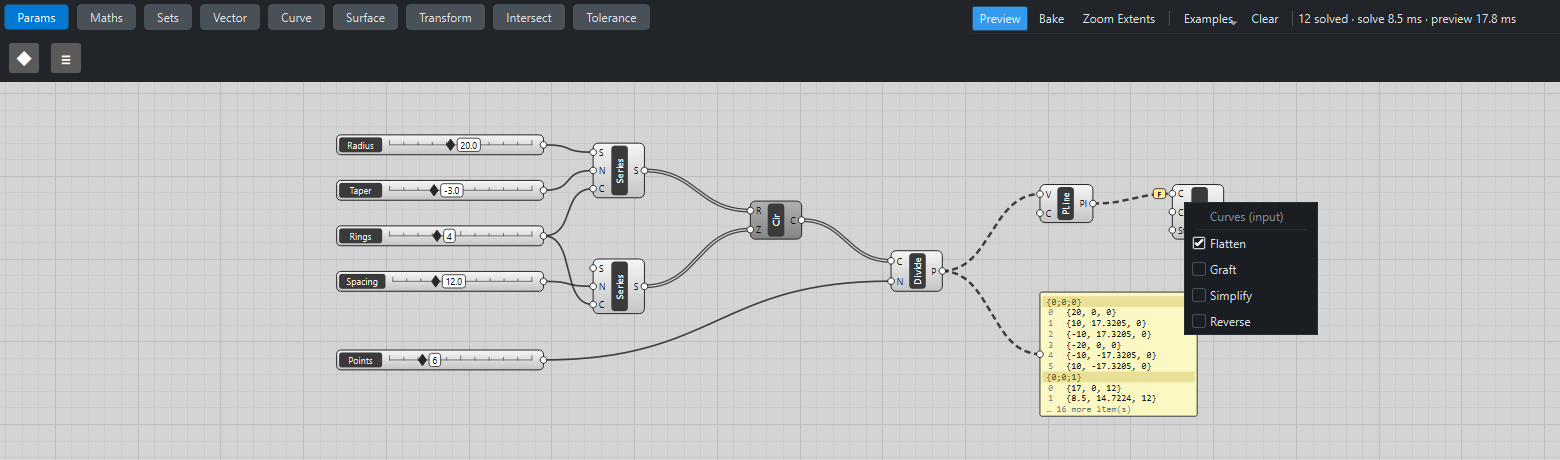The height and width of the screenshot is (460, 1560).
Task: Click the V input port of PLine
Action: (x=1040, y=194)
